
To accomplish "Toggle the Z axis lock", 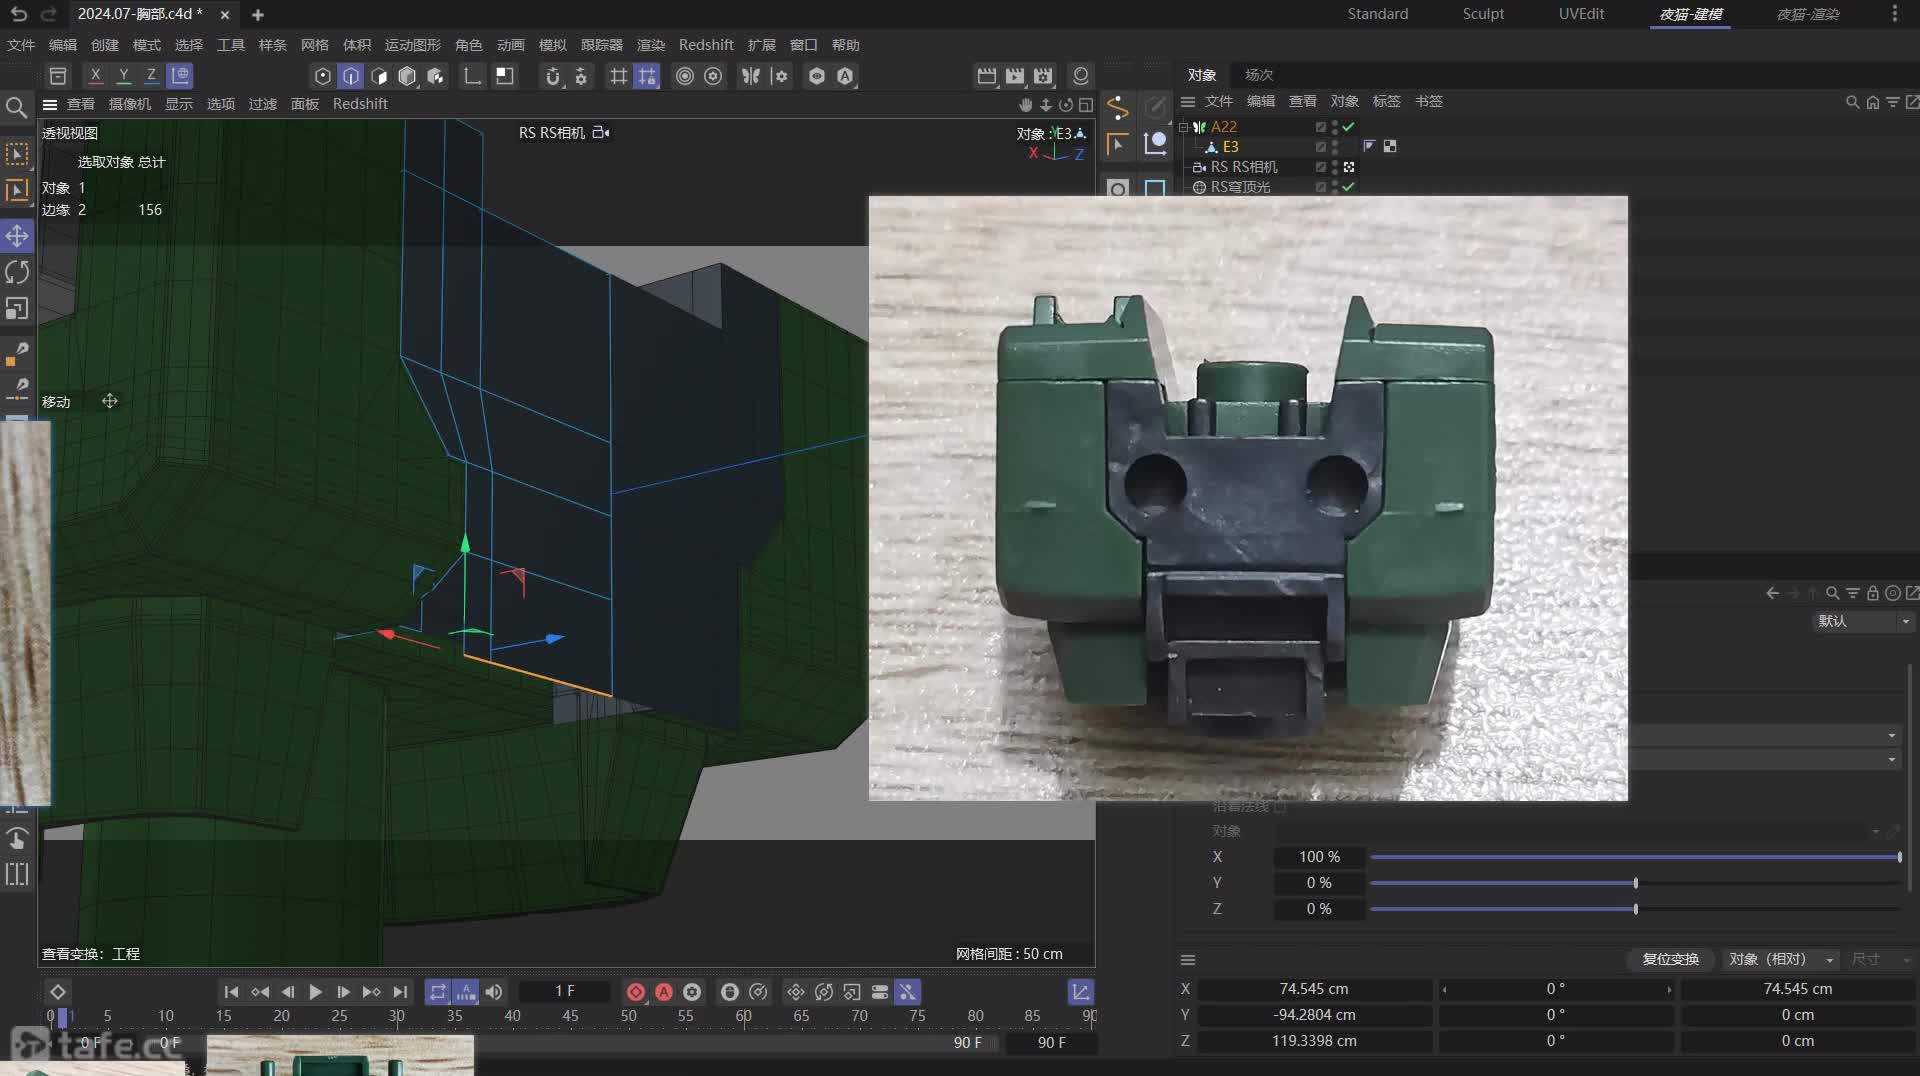I will pyautogui.click(x=151, y=76).
